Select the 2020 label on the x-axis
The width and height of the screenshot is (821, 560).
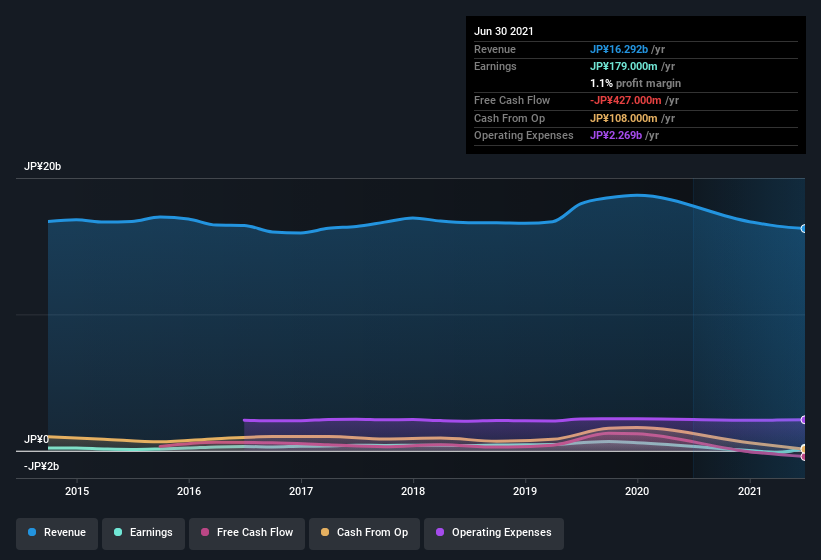pyautogui.click(x=637, y=491)
